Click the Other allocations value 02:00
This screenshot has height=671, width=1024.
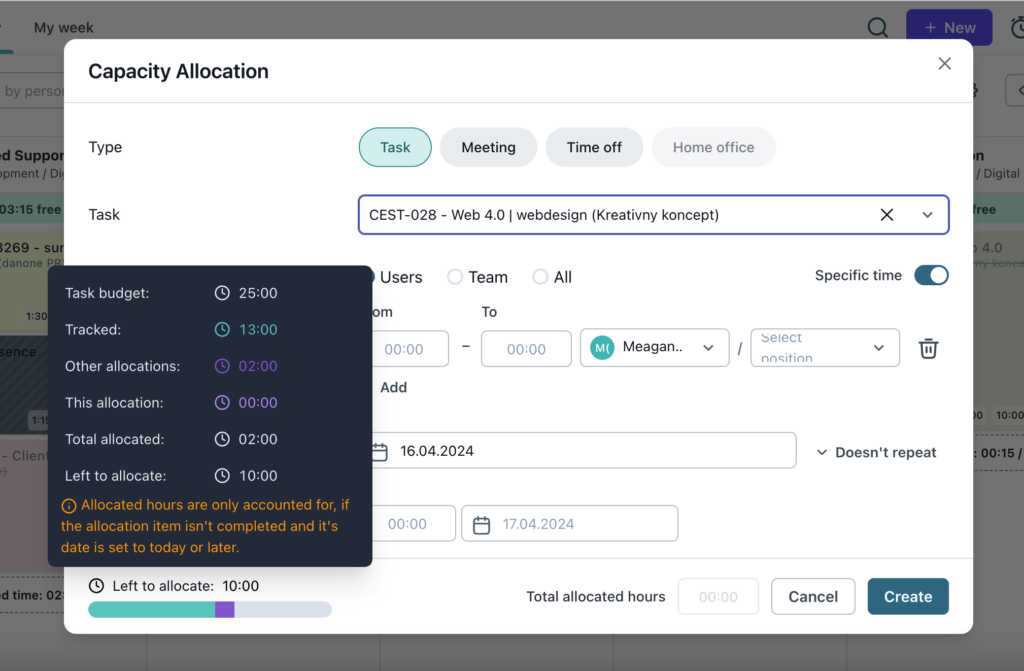[258, 366]
